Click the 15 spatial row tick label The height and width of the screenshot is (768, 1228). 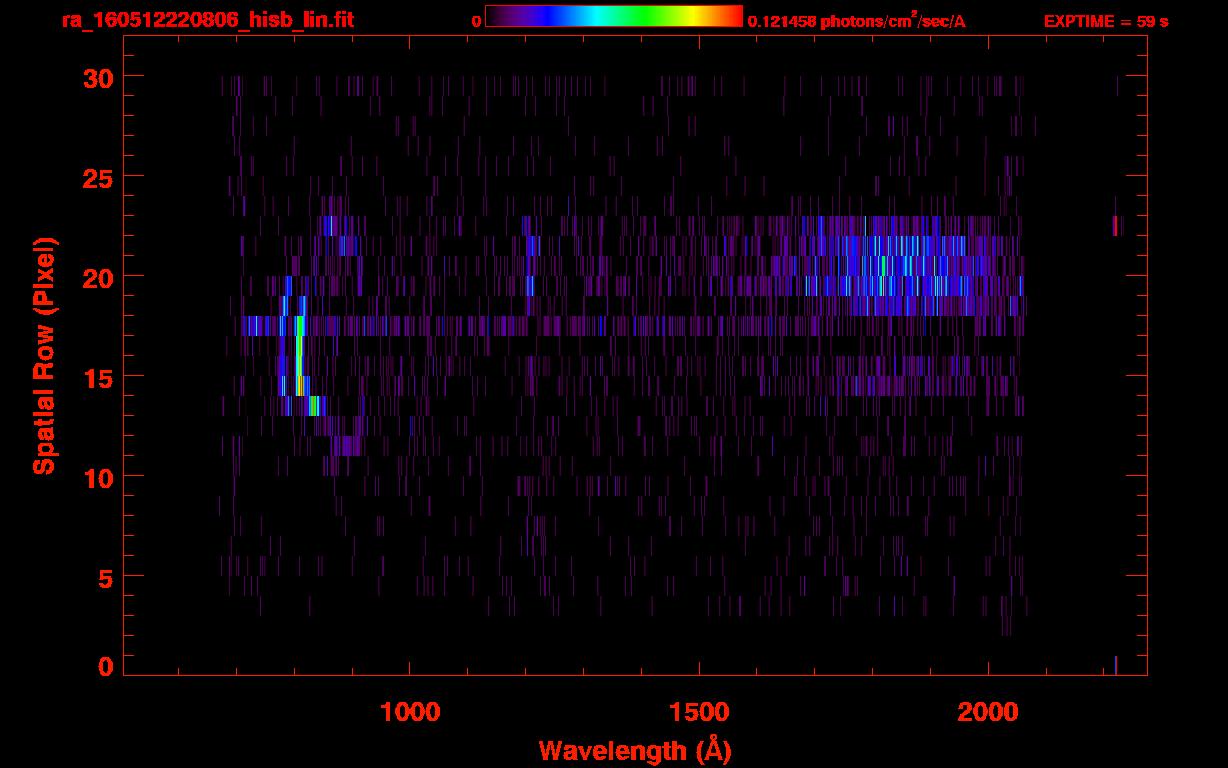(x=97, y=377)
